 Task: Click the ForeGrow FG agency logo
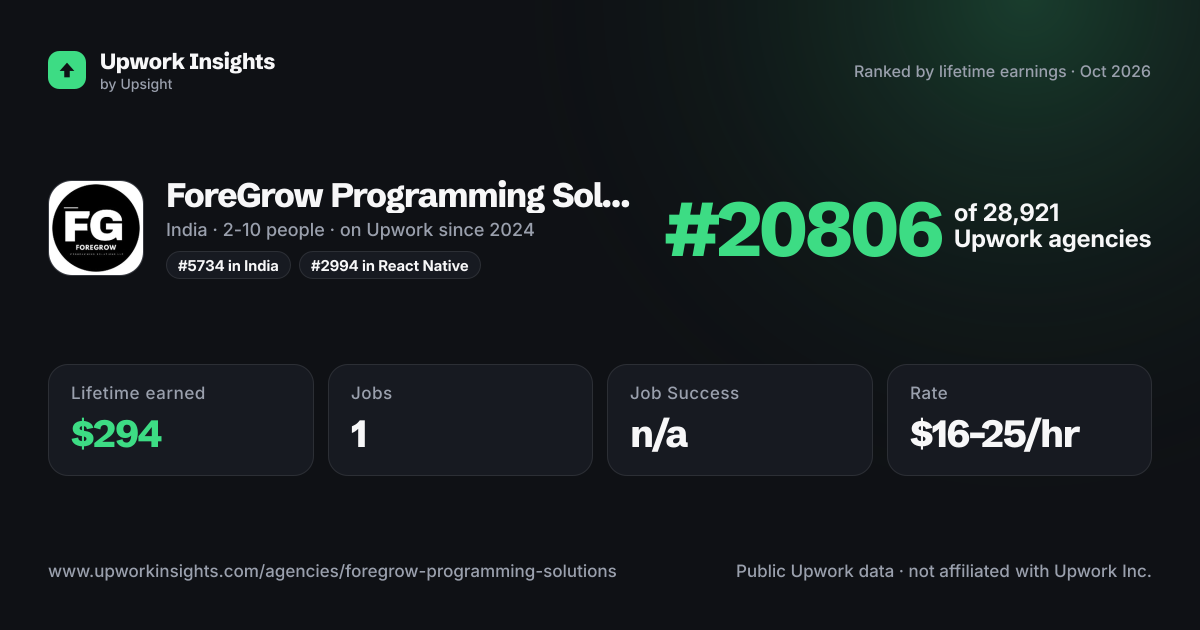click(96, 228)
